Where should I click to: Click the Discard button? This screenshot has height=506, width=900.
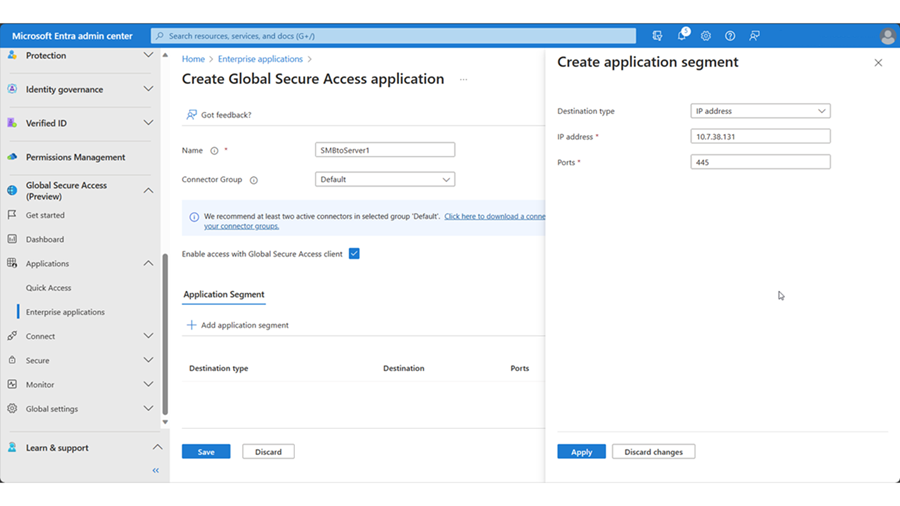click(x=268, y=451)
